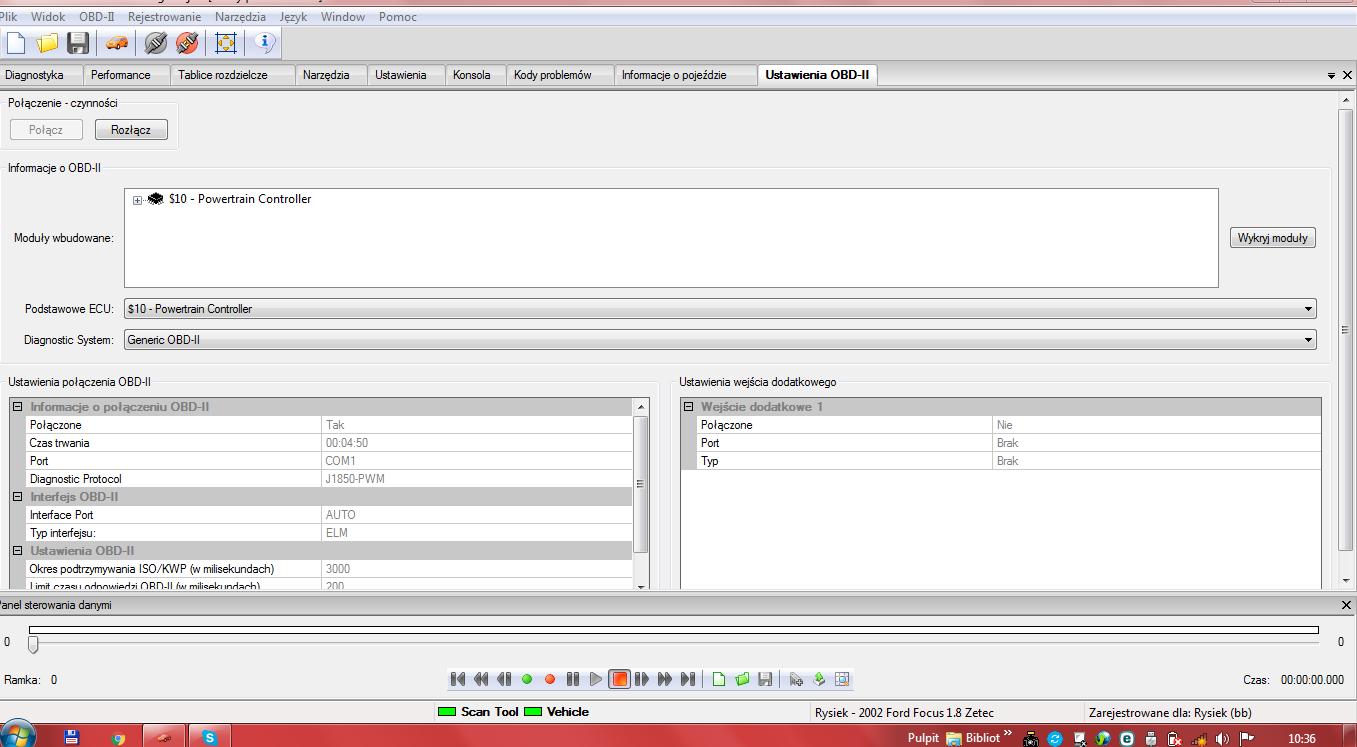The height and width of the screenshot is (747, 1357).
Task: Click the Windows Start button
Action: pos(17,735)
